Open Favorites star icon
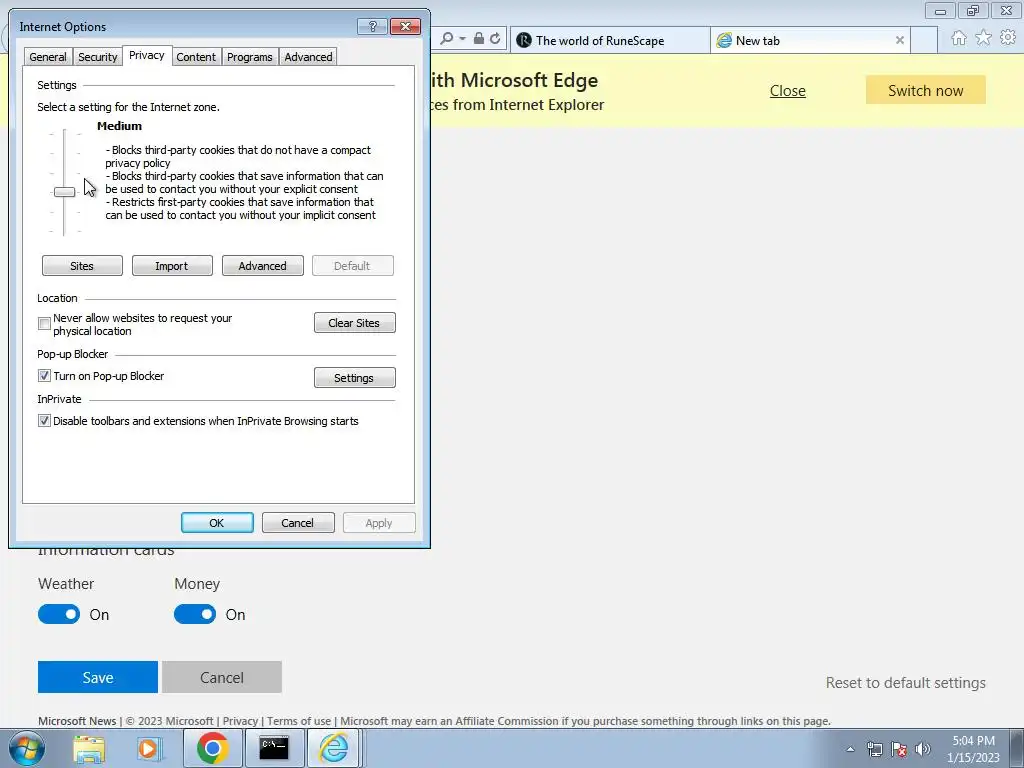 click(x=983, y=38)
